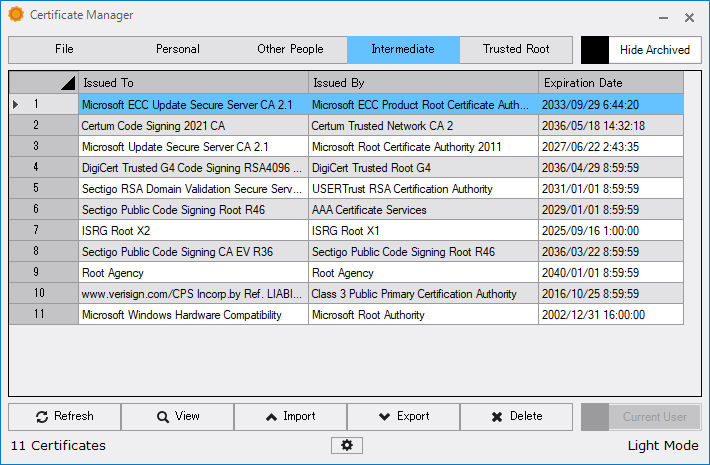Screen dimensions: 710x465
Task: Click the row 1 current-row arrow indicator
Action: click(x=16, y=105)
